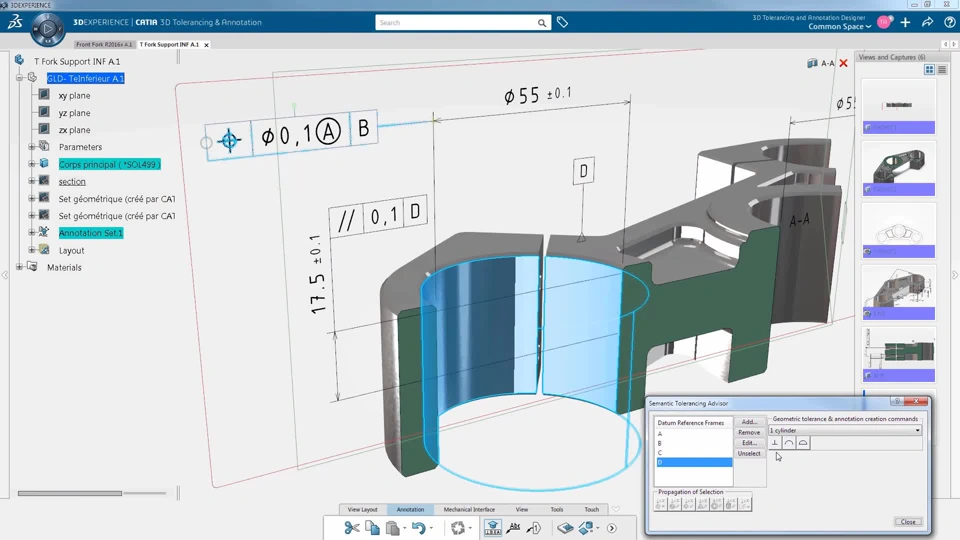Open the Tools tab
The width and height of the screenshot is (960, 540).
pos(557,509)
